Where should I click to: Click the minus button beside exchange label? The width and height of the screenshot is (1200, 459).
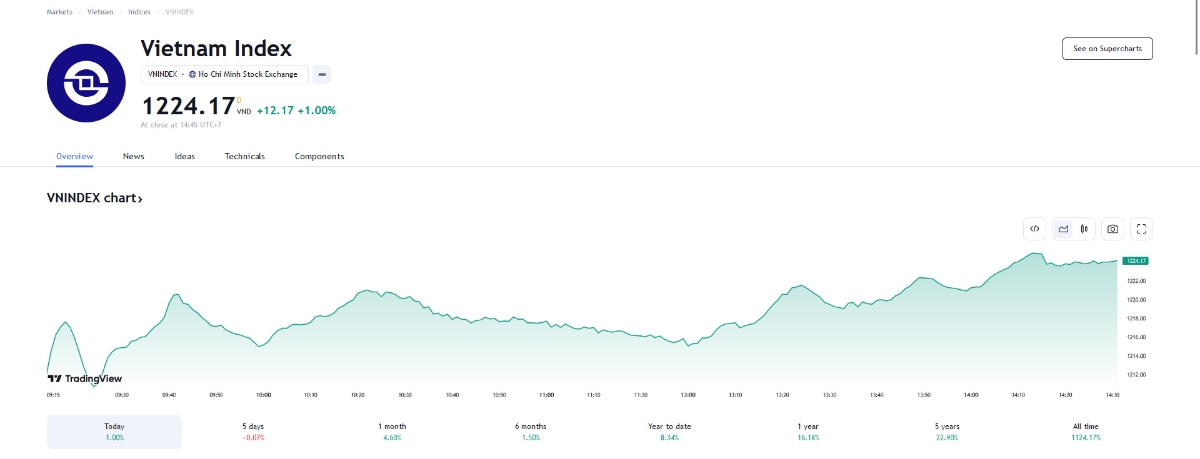(x=322, y=74)
